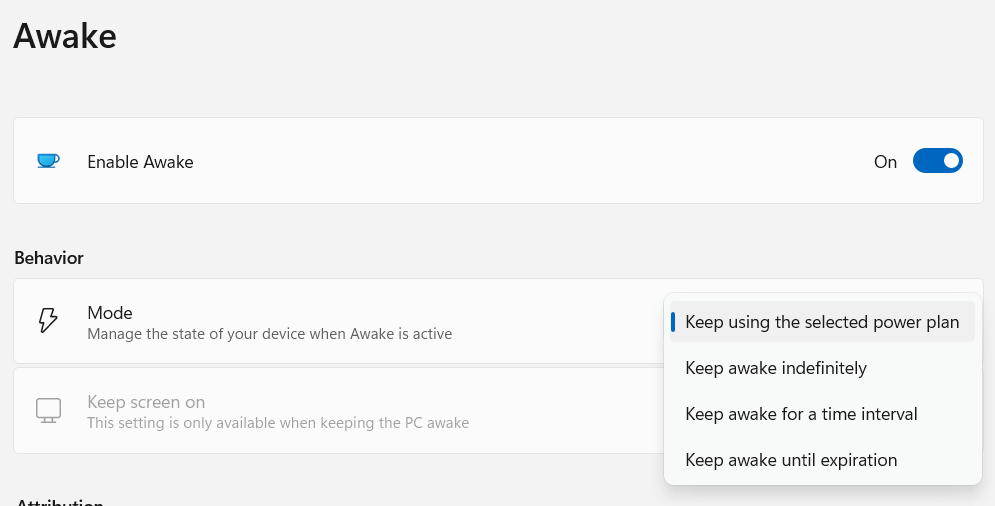Click the monitor icon beside Keep screen on

(x=48, y=411)
